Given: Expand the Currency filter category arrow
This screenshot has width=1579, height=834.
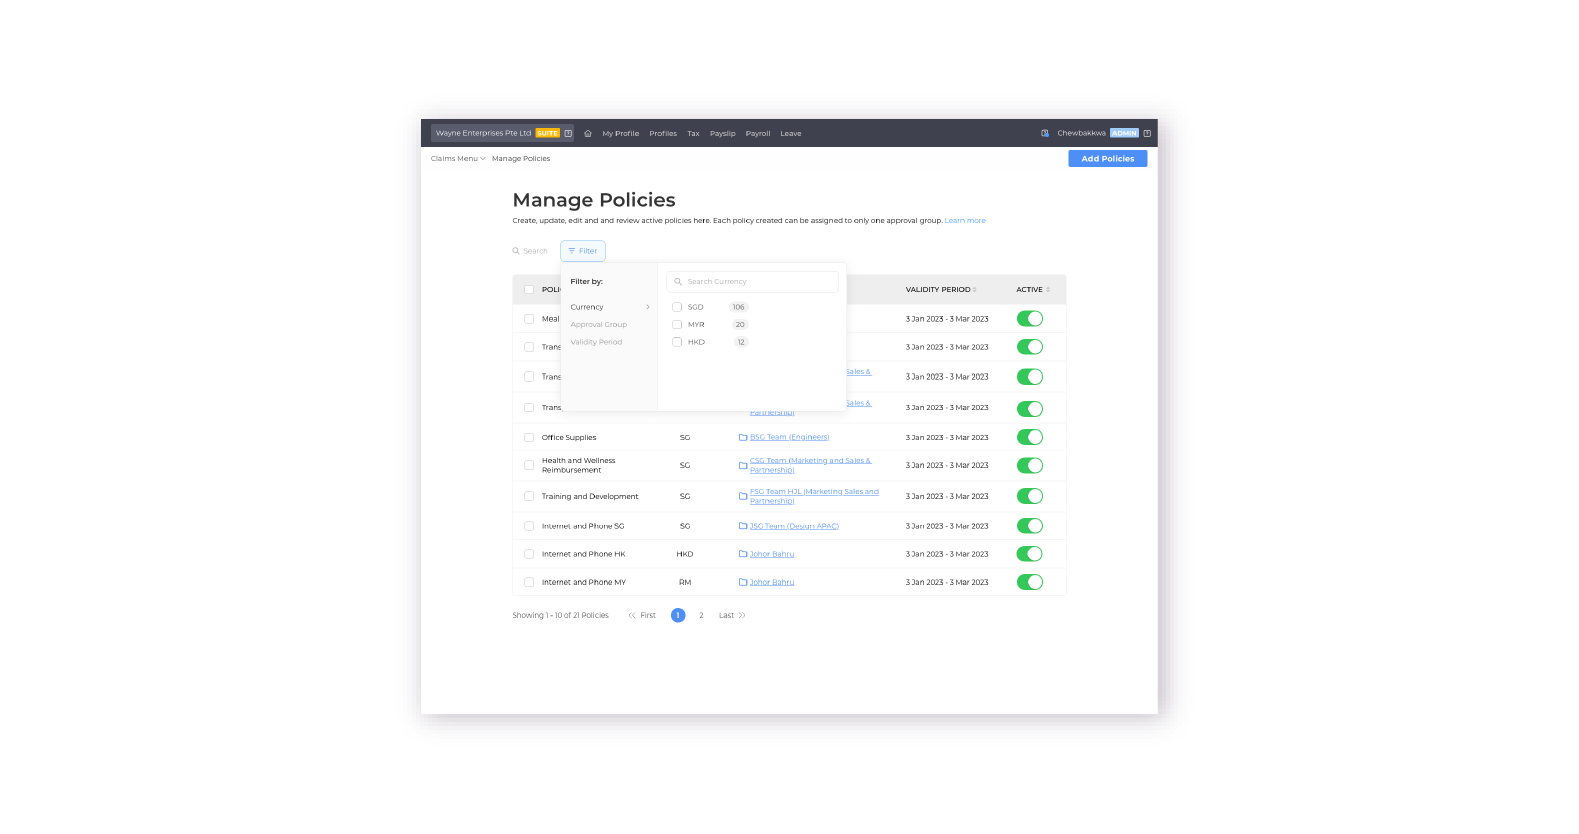Looking at the screenshot, I should coord(648,307).
